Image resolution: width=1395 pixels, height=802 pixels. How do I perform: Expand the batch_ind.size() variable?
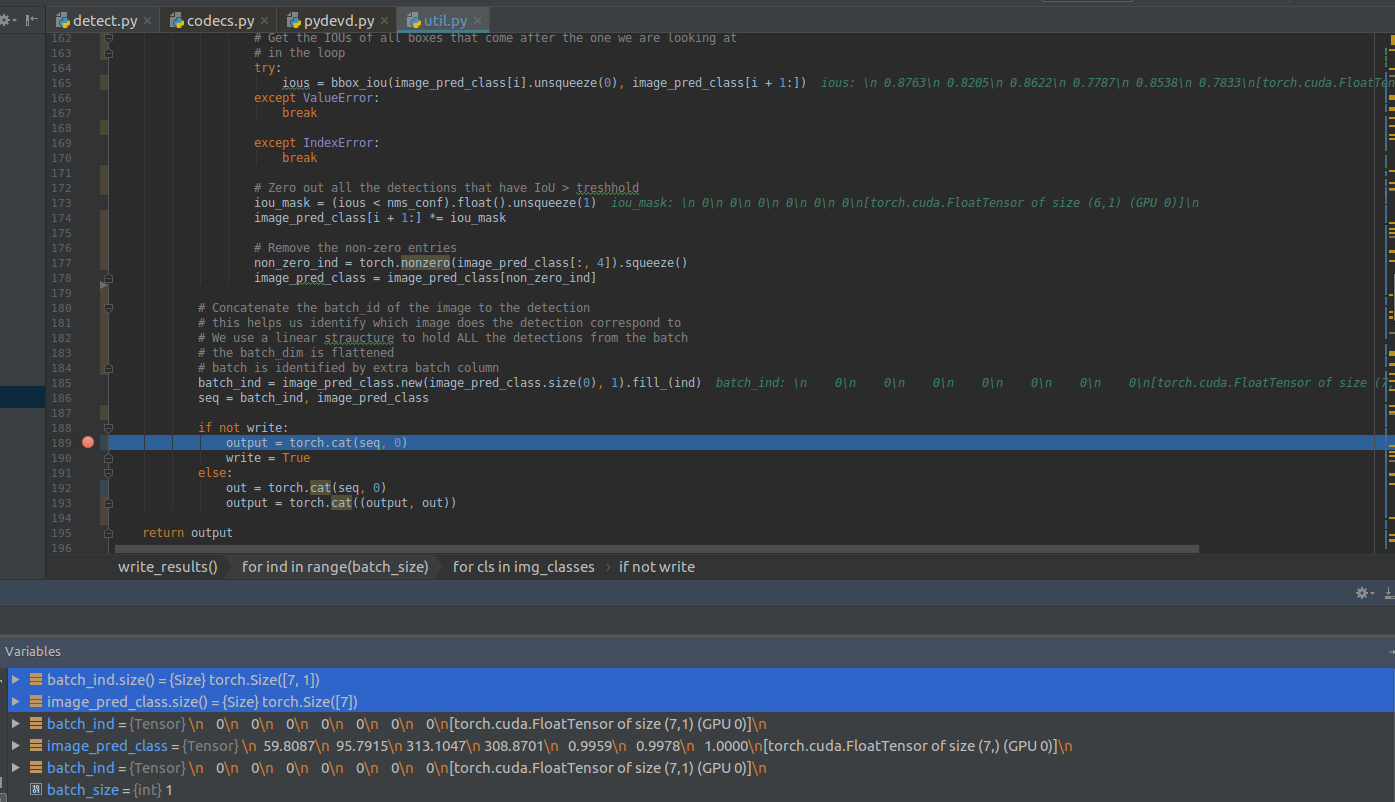[x=15, y=680]
